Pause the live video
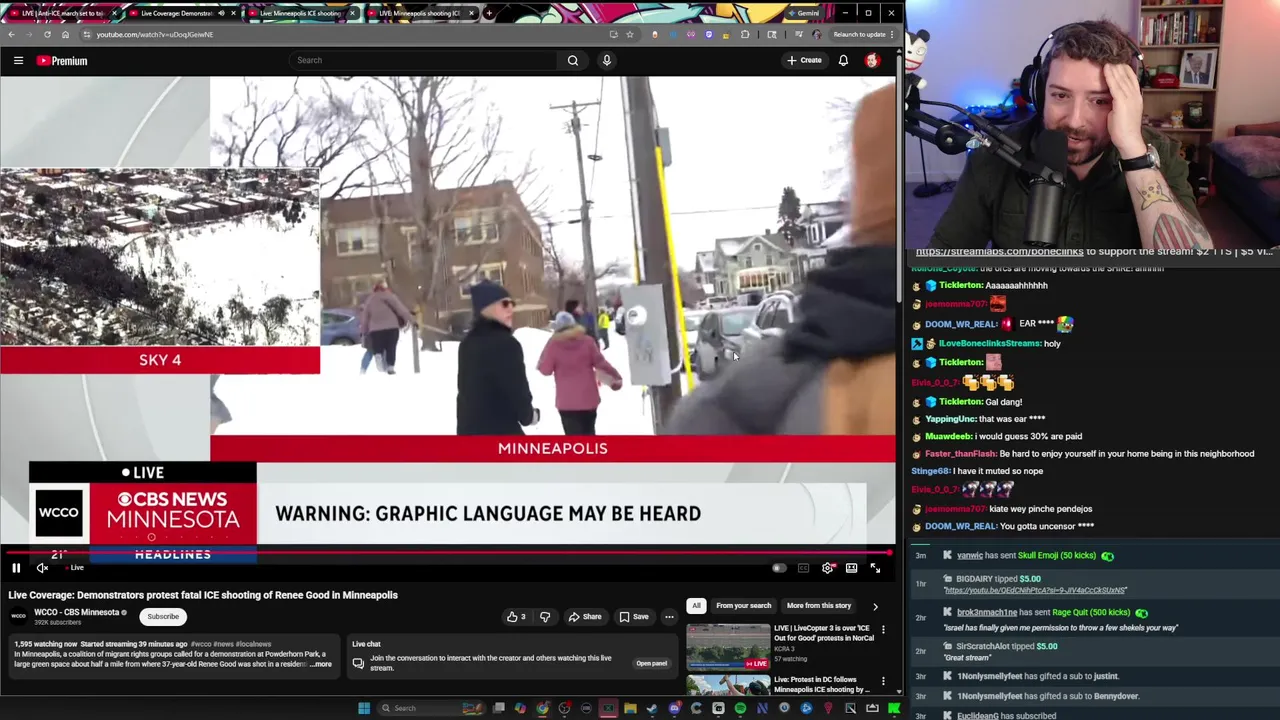Screen dimensions: 1280x720 (x=16, y=568)
